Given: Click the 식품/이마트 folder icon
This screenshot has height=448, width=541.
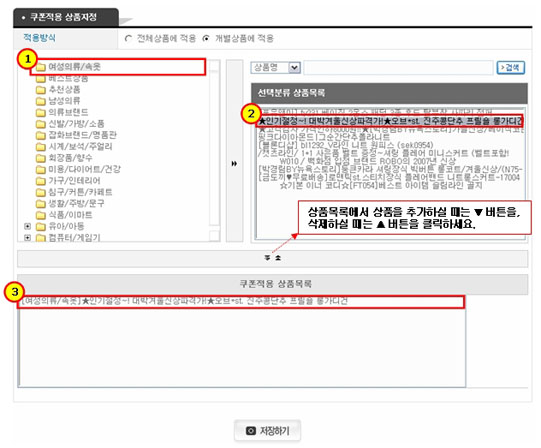Looking at the screenshot, I should coord(41,215).
